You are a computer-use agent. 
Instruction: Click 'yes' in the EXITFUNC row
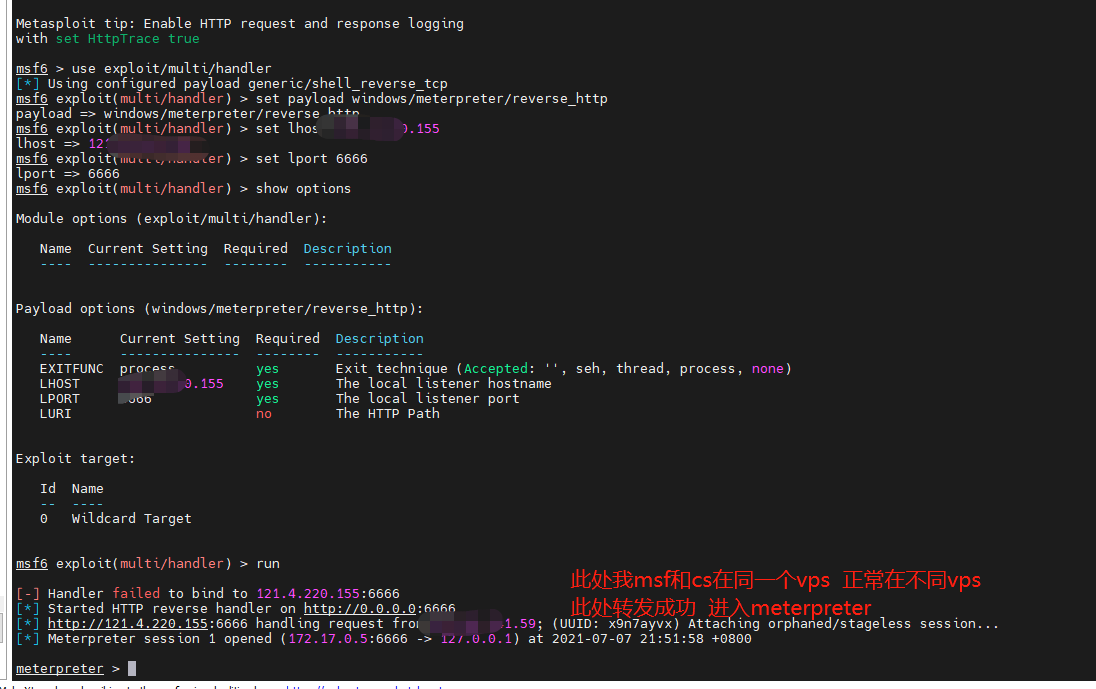267,369
